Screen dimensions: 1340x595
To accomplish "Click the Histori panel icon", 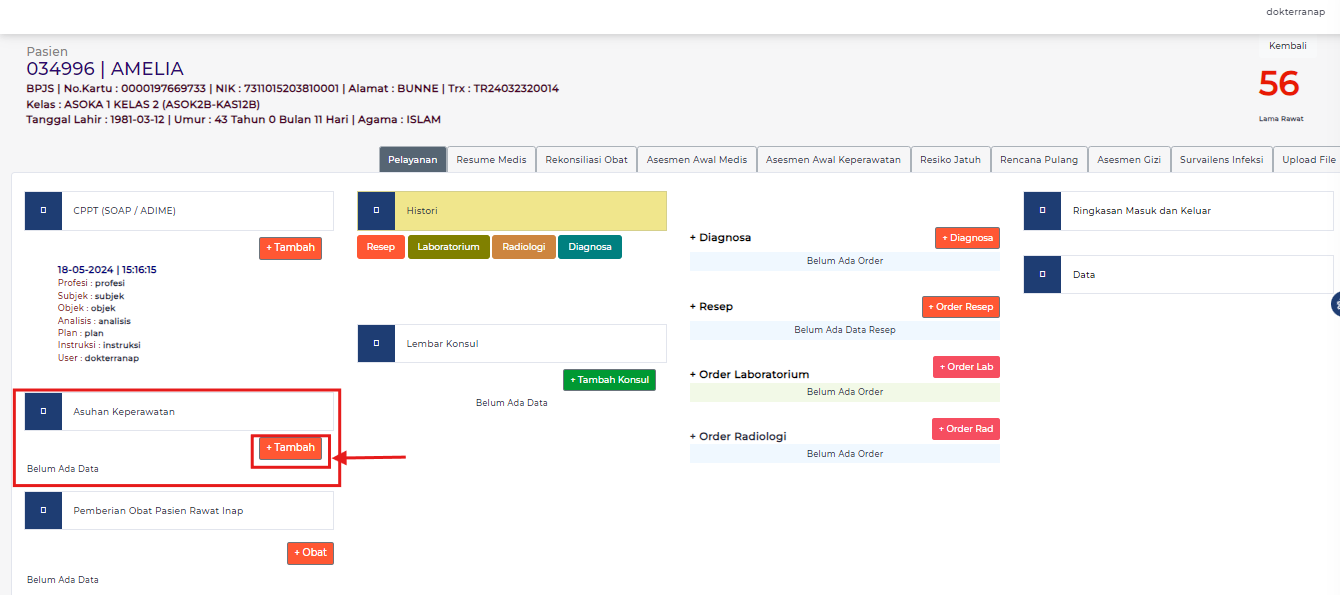I will [376, 211].
